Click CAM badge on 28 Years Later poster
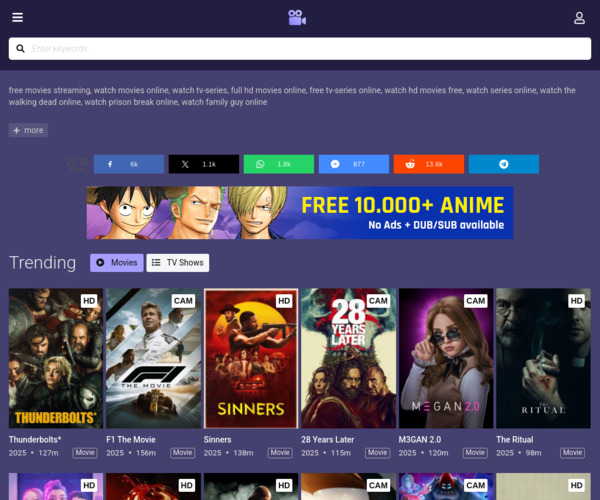Image resolution: width=600 pixels, height=500 pixels. coord(378,301)
